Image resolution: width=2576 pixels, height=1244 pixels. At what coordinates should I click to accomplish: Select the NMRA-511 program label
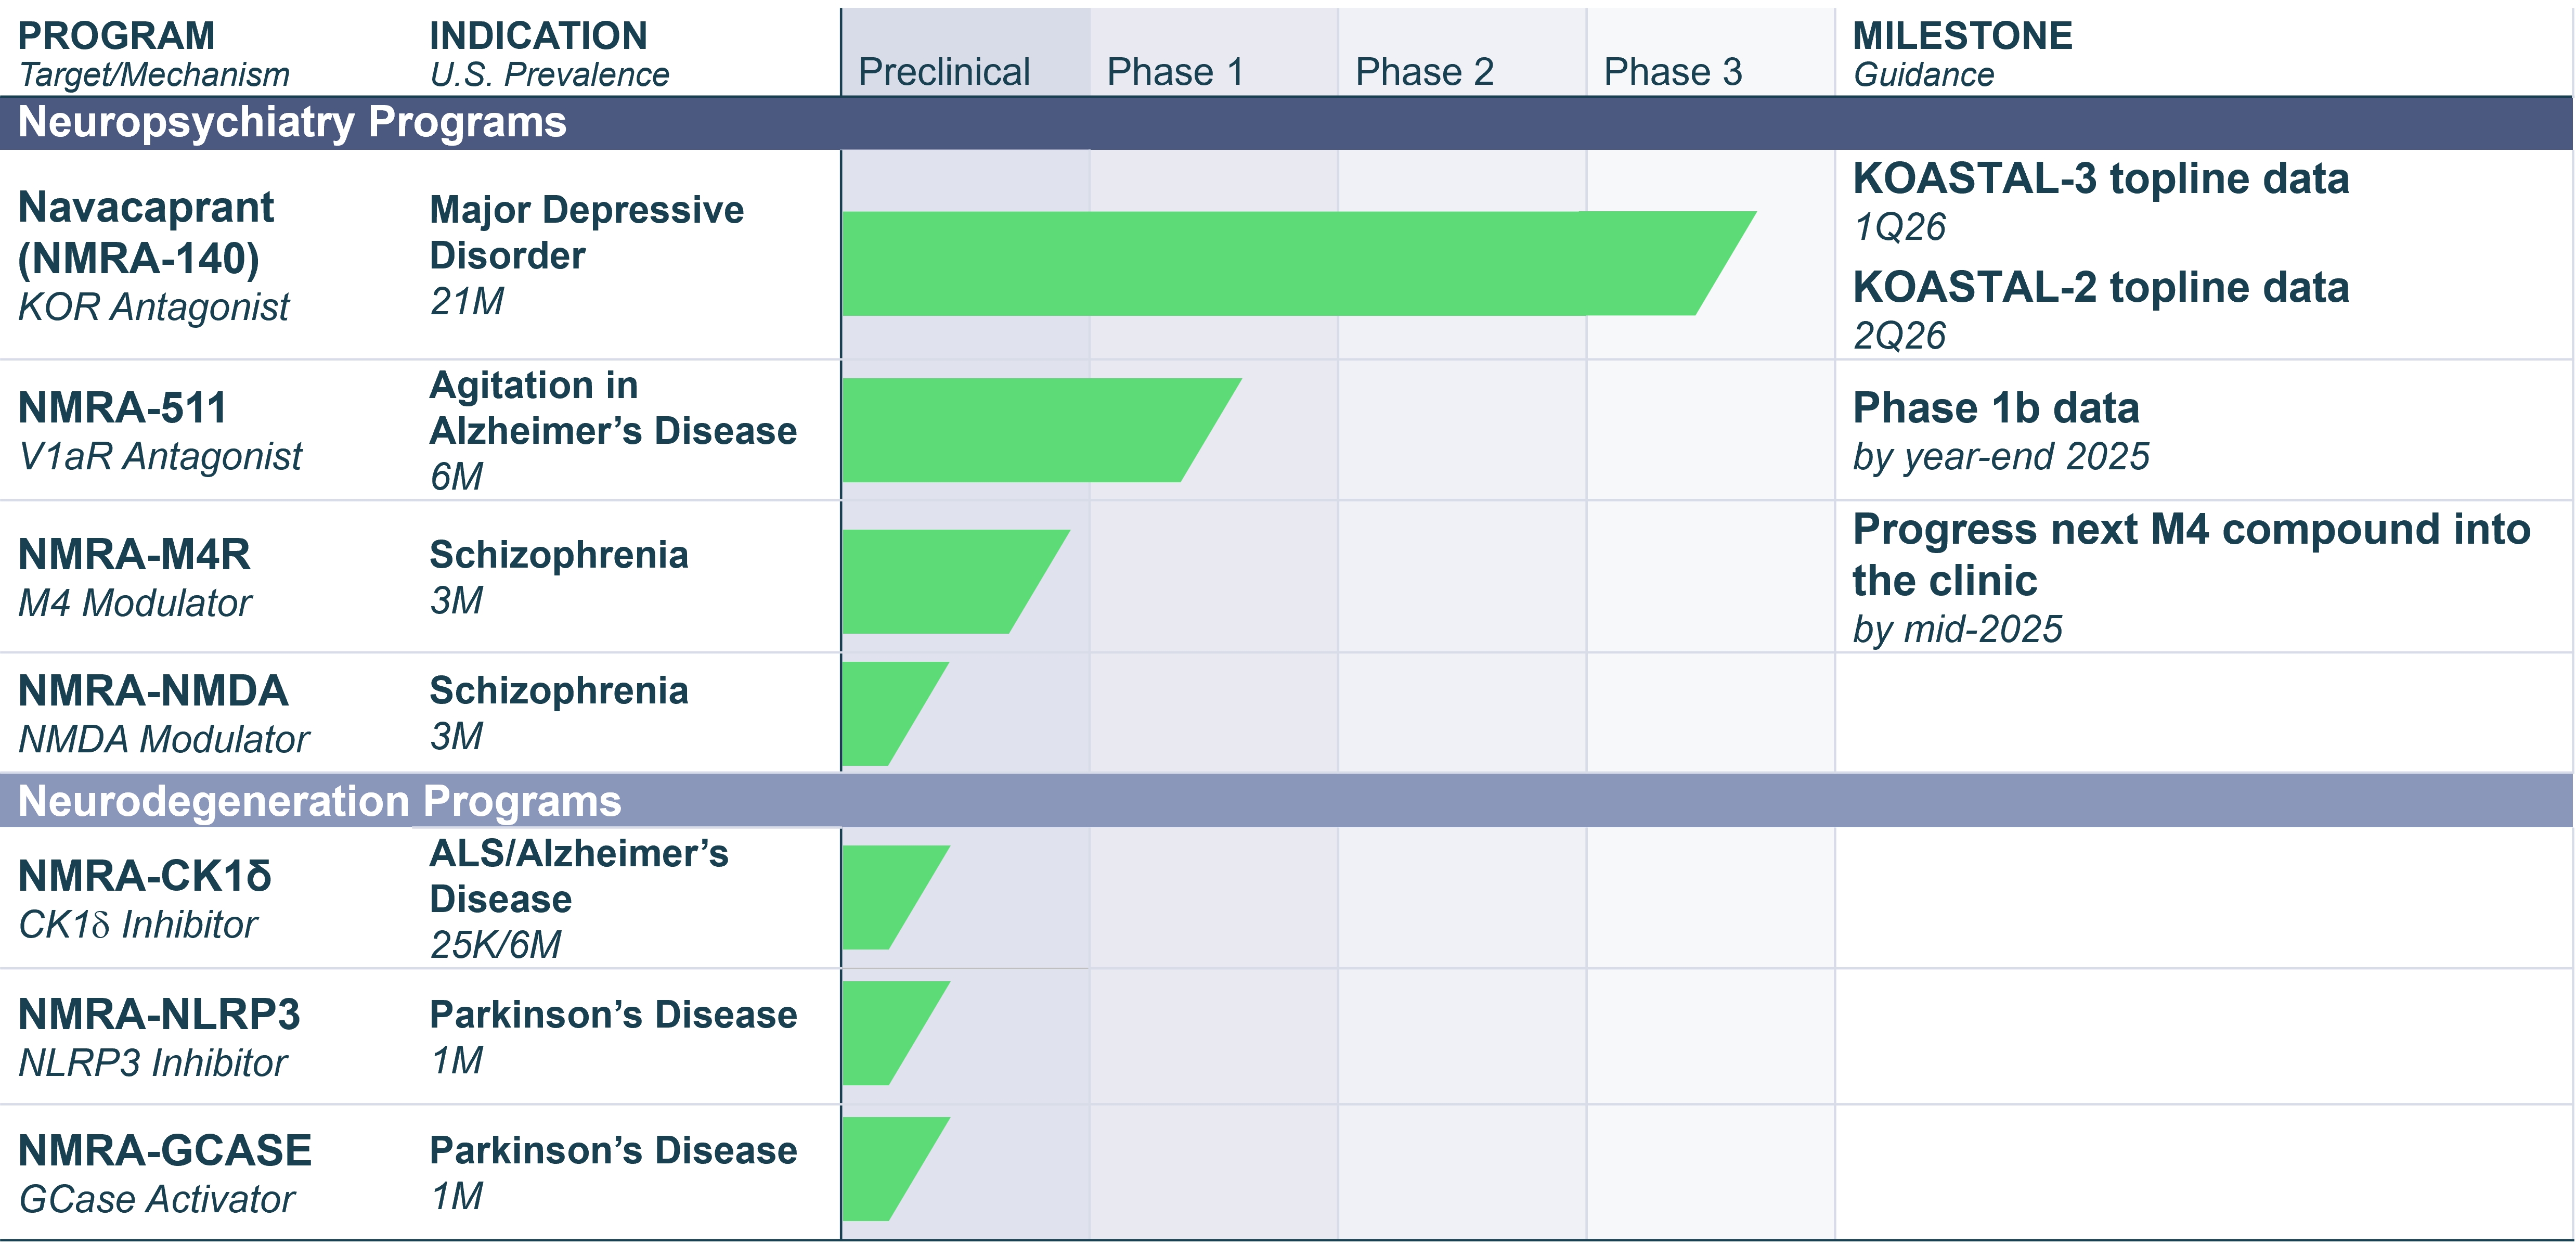point(122,408)
